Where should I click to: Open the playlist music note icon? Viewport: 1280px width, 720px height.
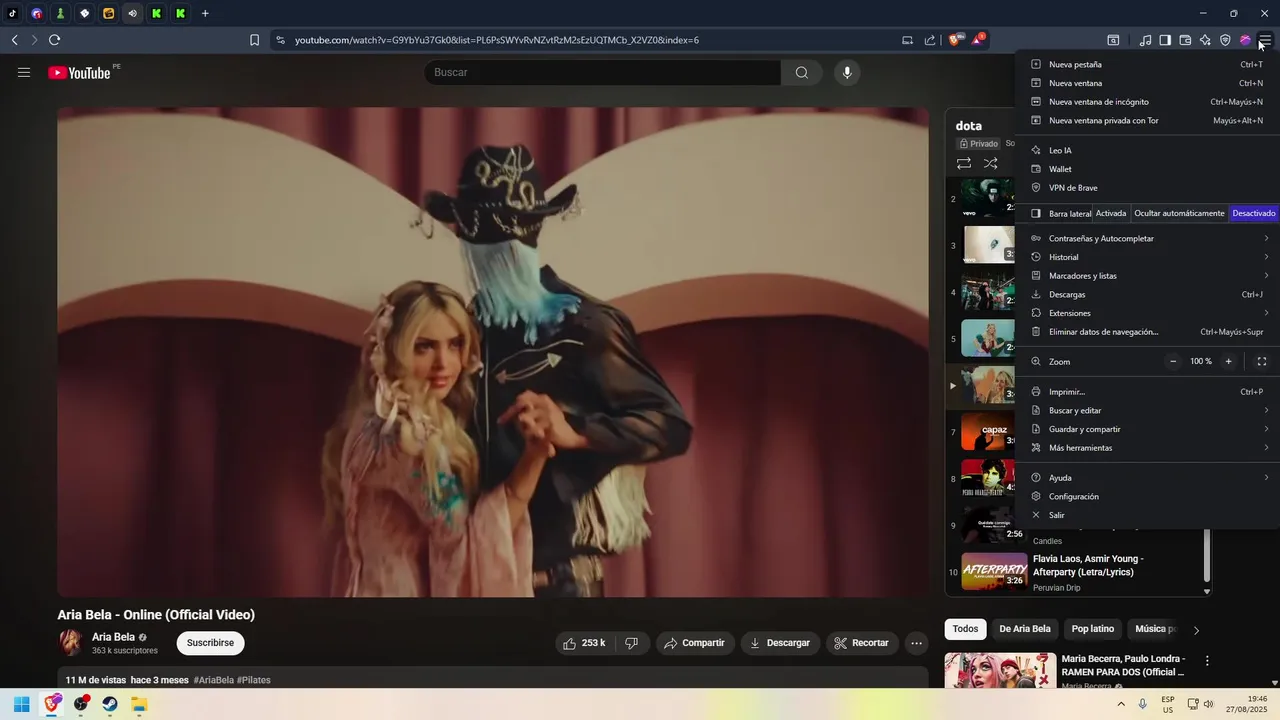[x=1145, y=40]
